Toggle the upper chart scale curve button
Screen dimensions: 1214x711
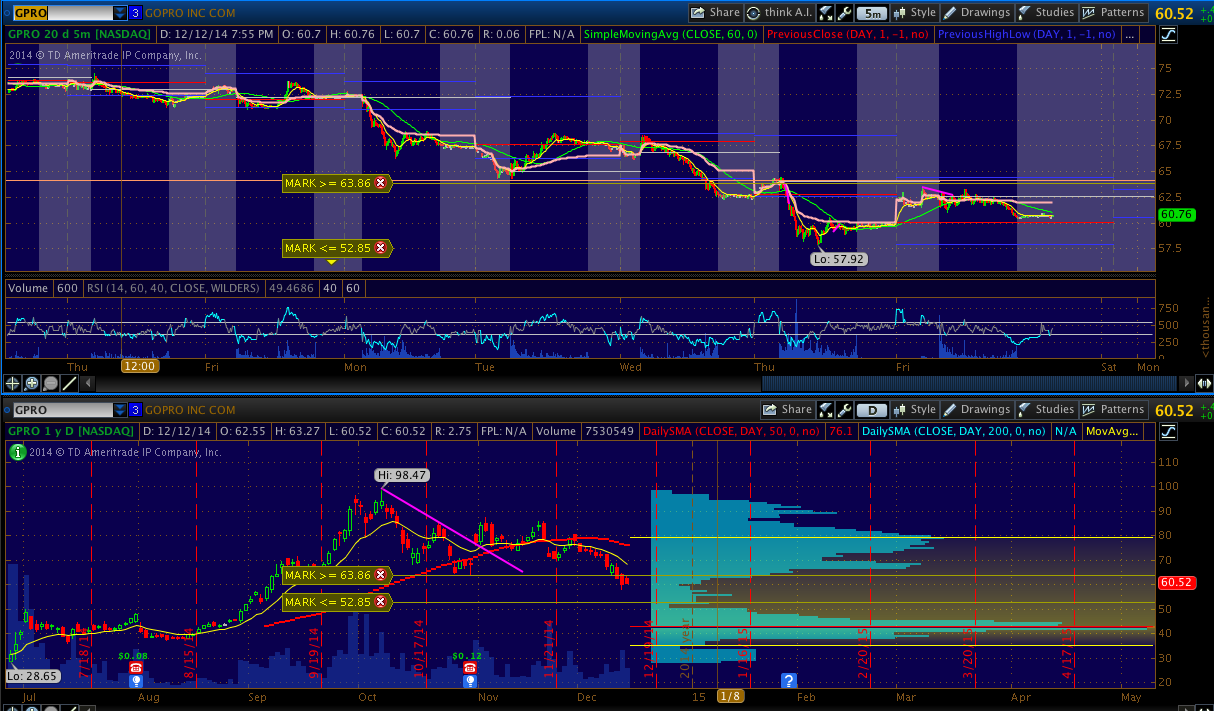click(x=1169, y=35)
